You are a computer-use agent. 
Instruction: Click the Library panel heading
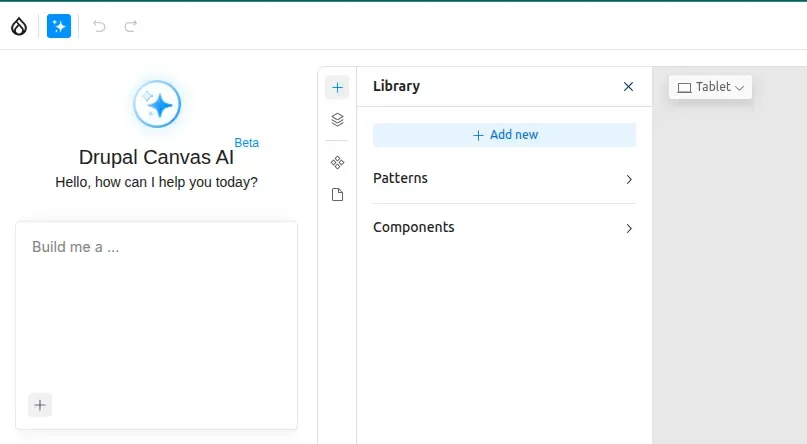coord(396,86)
